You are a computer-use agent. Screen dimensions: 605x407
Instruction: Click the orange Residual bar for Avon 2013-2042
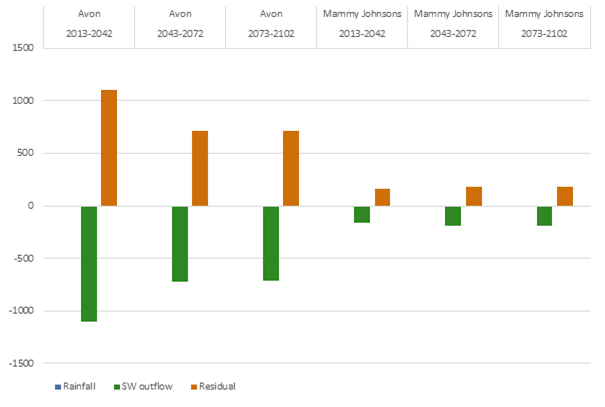109,148
